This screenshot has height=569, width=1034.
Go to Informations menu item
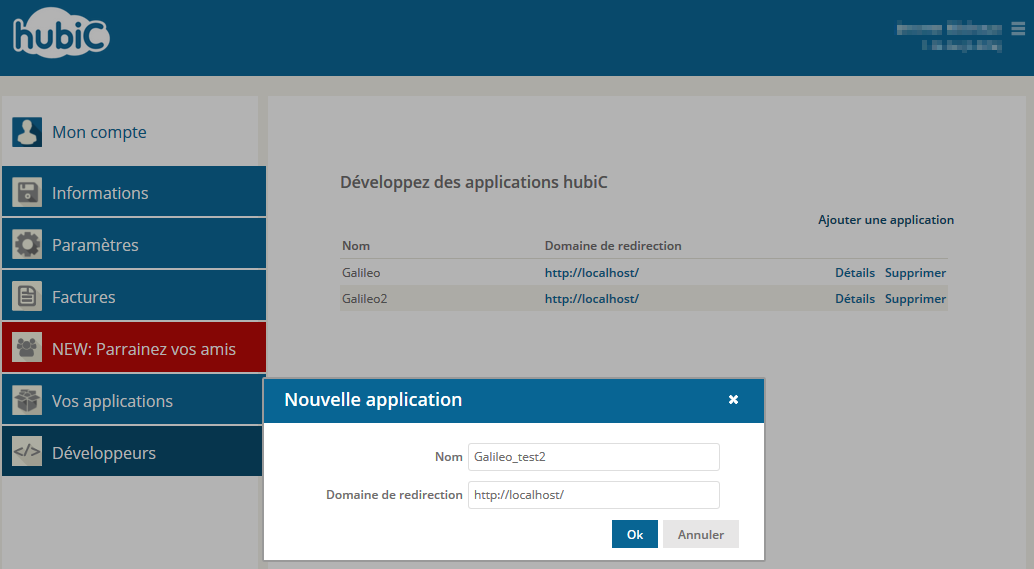(134, 191)
